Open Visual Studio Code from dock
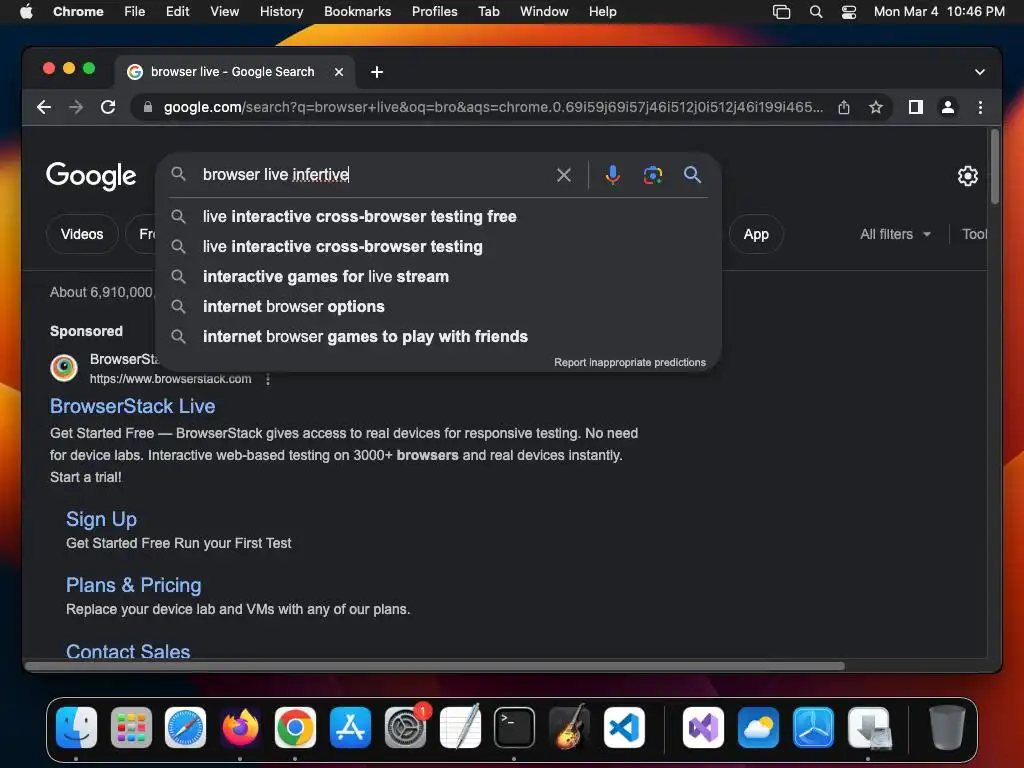1024x768 pixels. coord(624,727)
